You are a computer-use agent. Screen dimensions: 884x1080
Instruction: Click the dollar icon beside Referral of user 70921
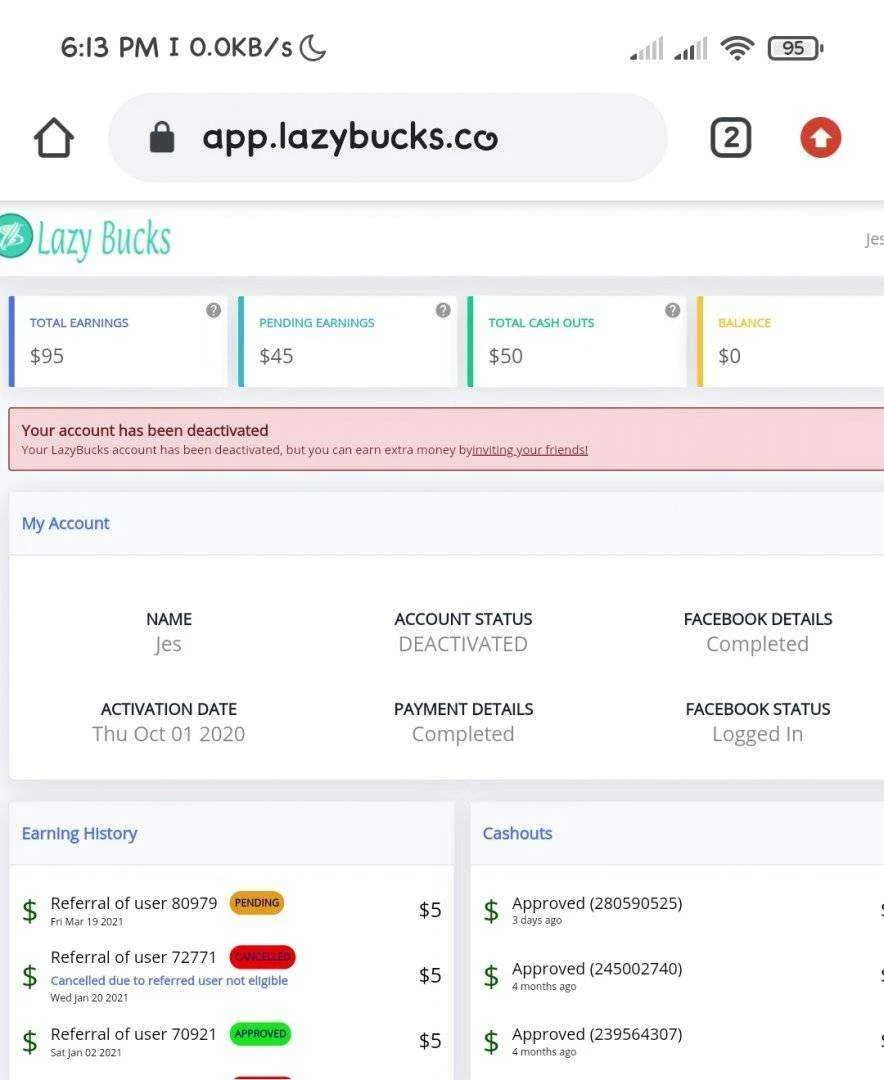pyautogui.click(x=30, y=1041)
